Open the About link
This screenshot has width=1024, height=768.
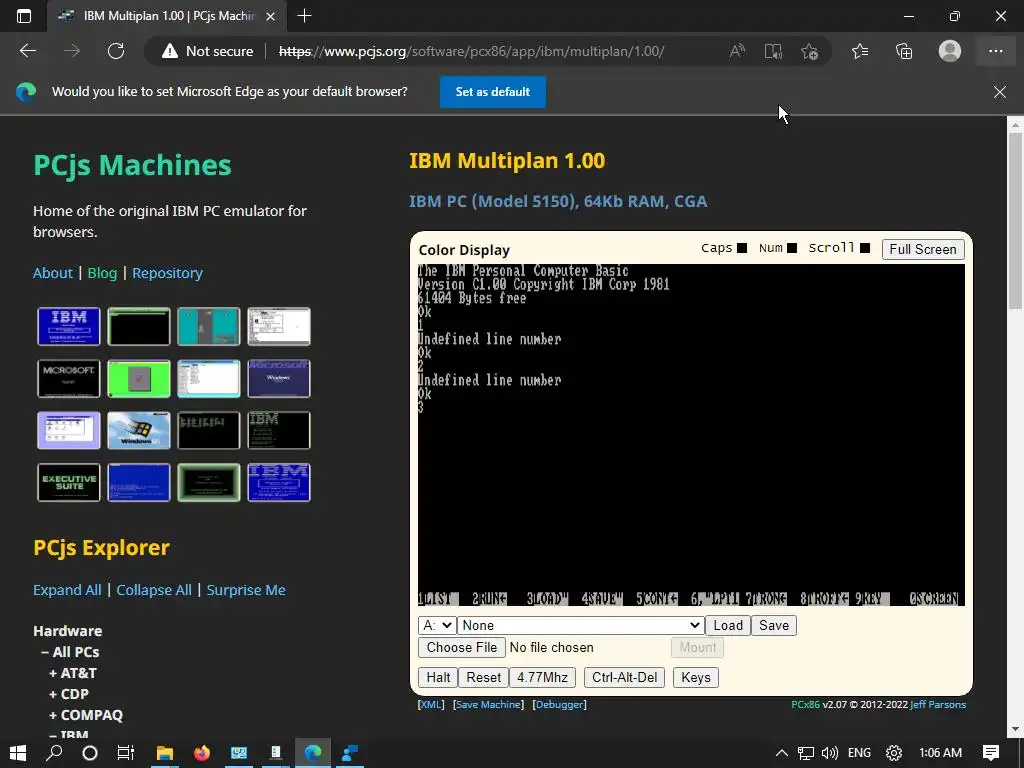[53, 273]
